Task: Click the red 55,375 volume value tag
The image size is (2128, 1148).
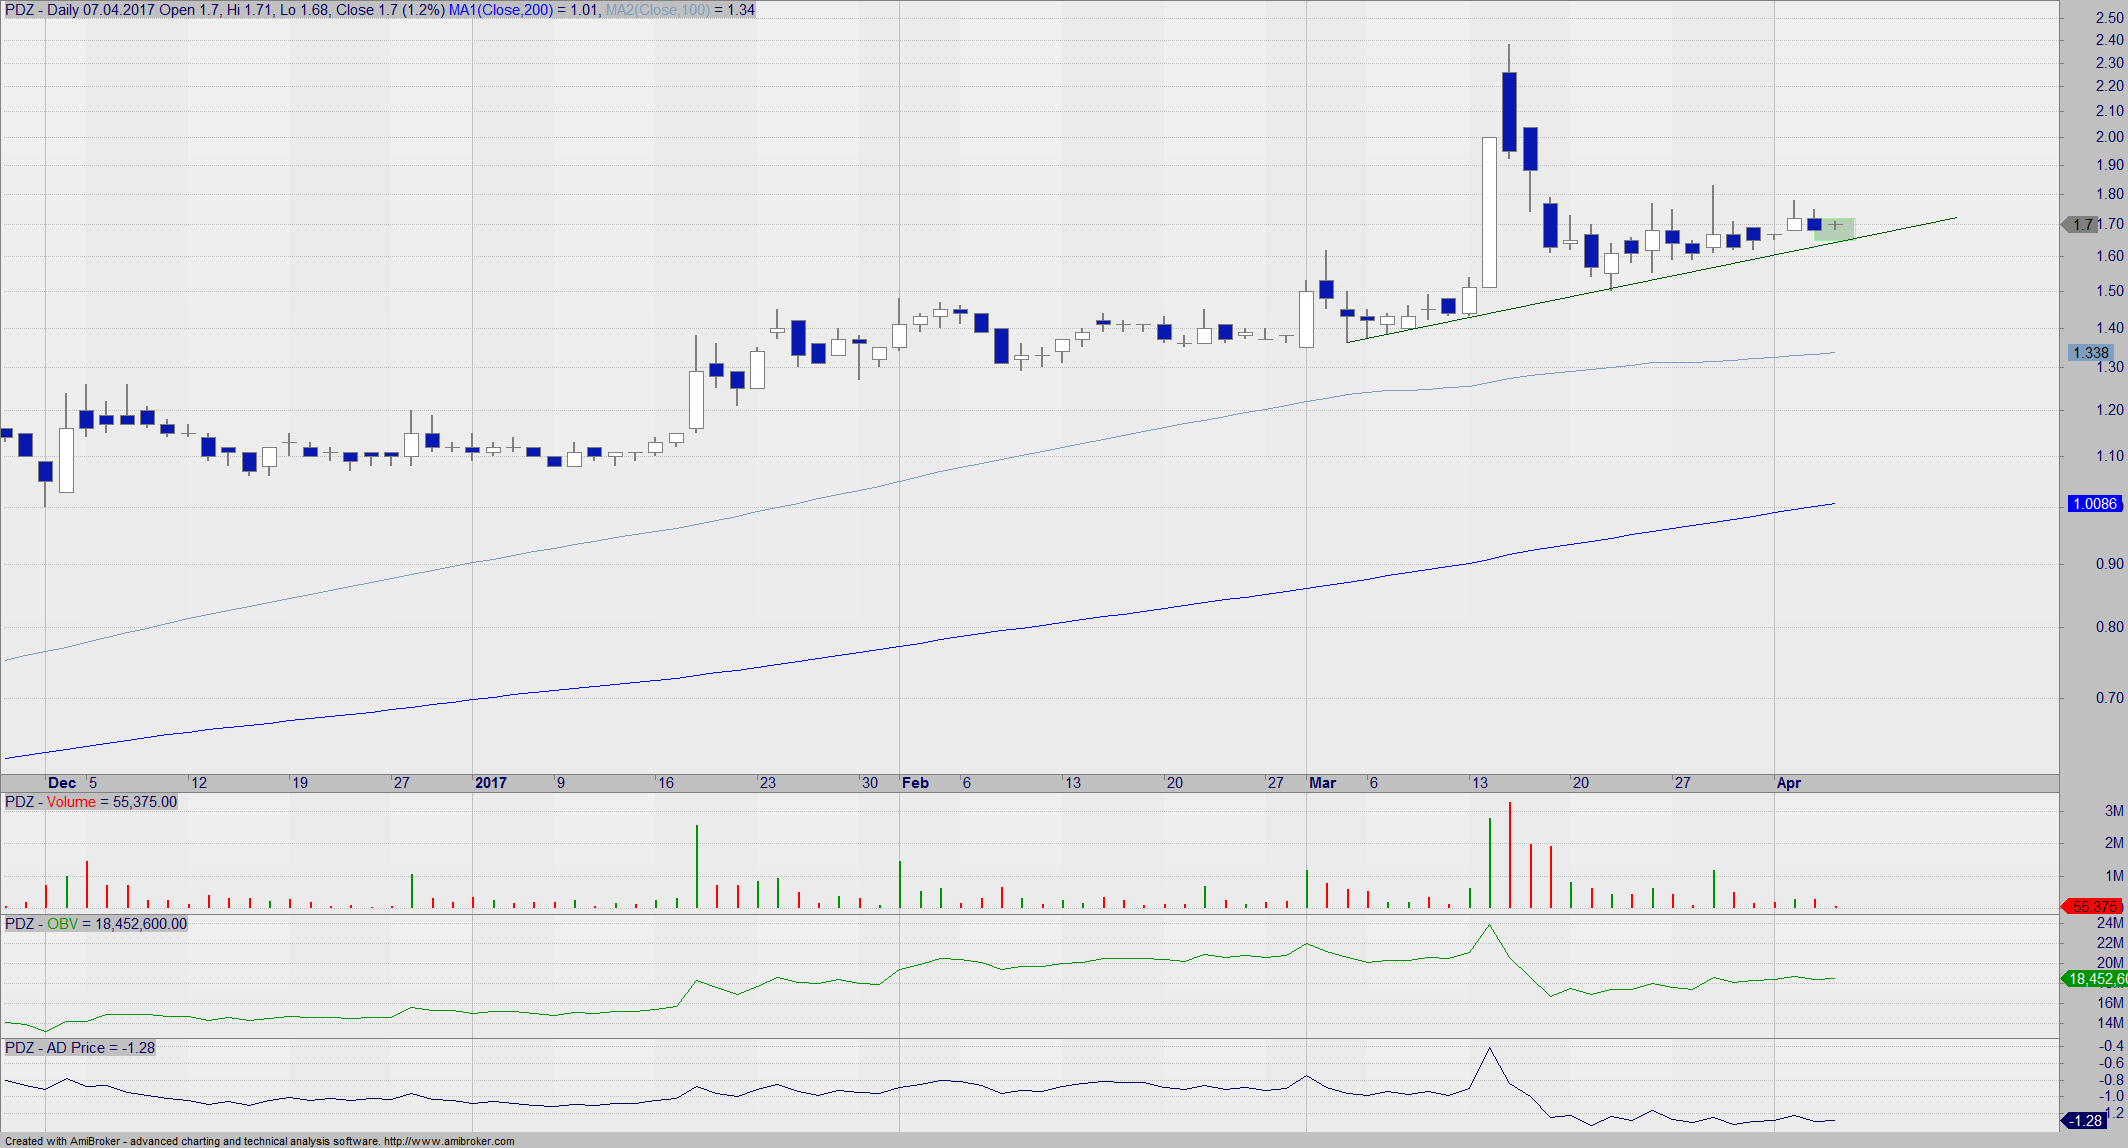Action: tap(2094, 906)
